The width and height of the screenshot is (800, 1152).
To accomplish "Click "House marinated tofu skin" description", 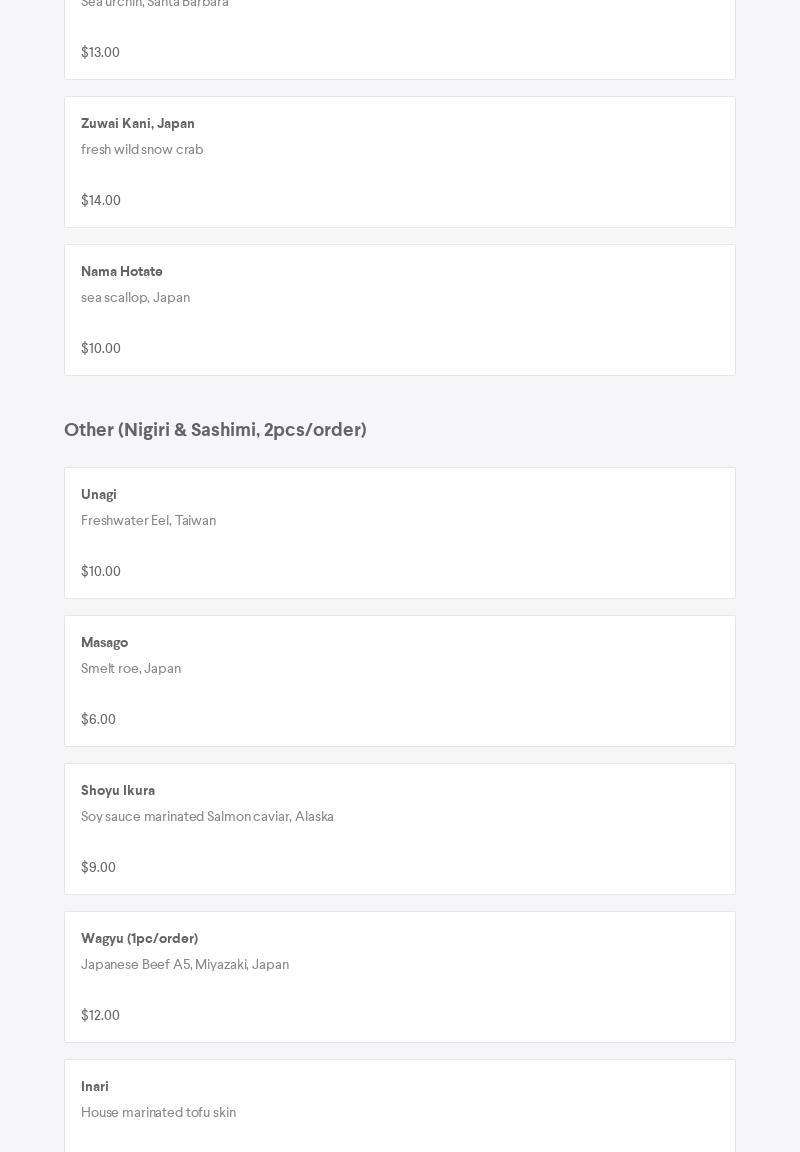I will pos(158,1113).
